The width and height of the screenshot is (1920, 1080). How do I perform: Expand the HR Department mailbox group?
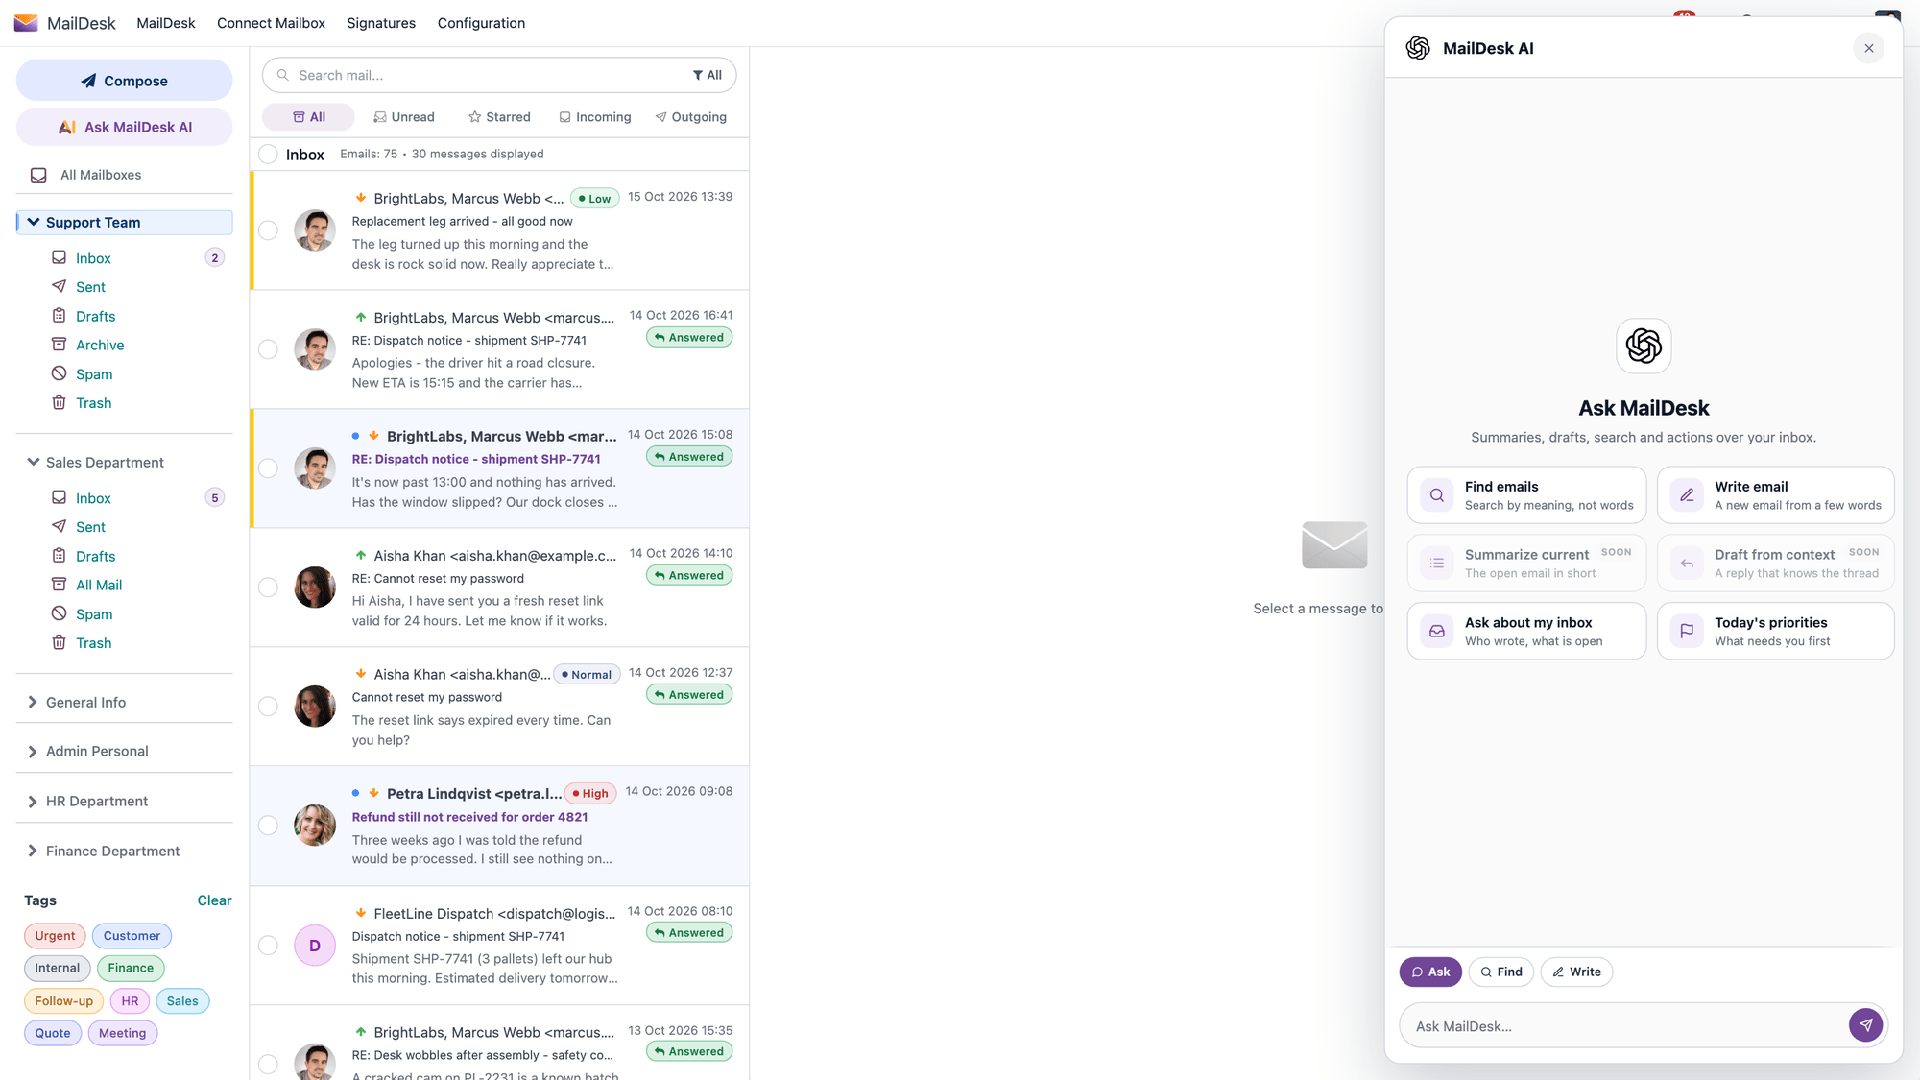33,801
